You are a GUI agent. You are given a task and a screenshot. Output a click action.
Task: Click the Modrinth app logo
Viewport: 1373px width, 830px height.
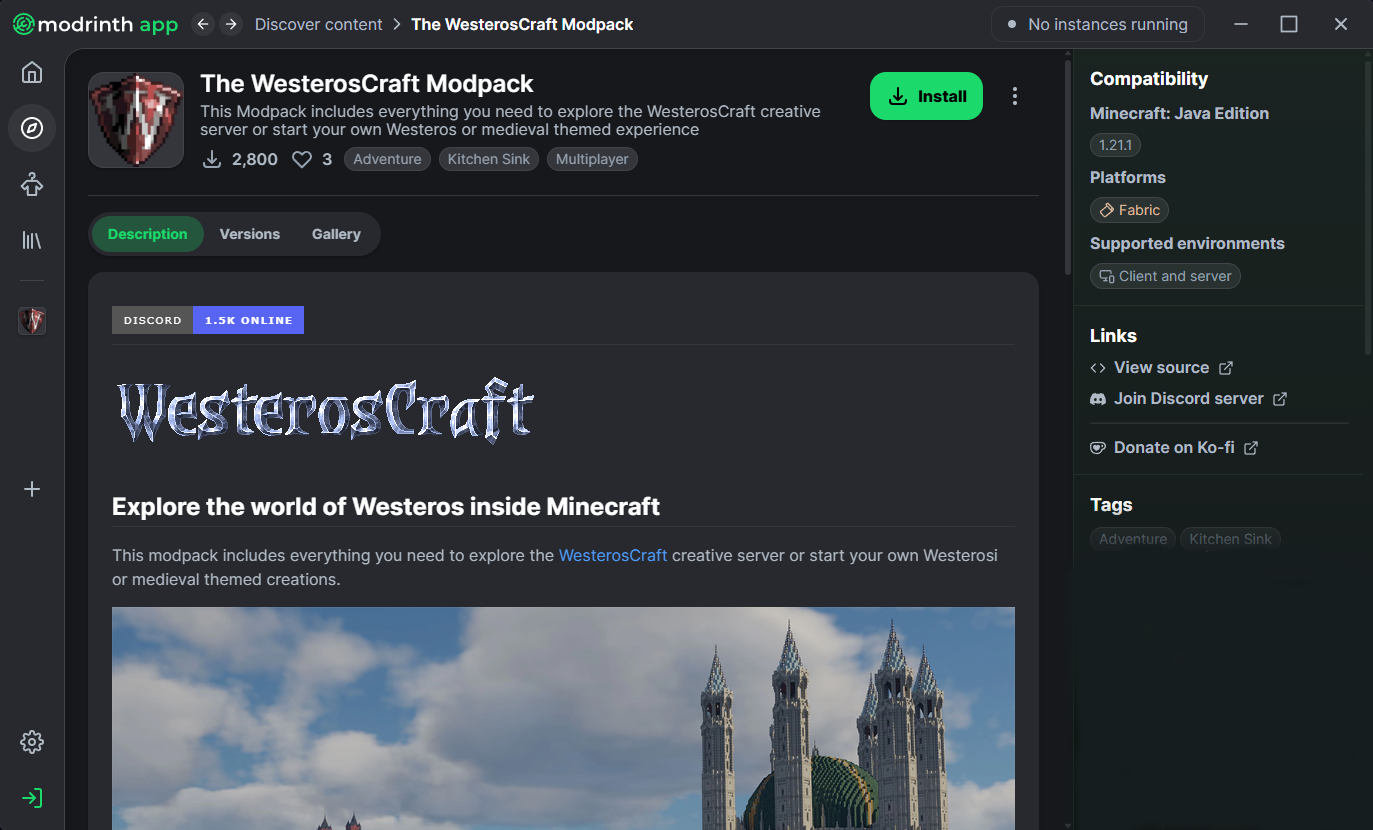95,24
